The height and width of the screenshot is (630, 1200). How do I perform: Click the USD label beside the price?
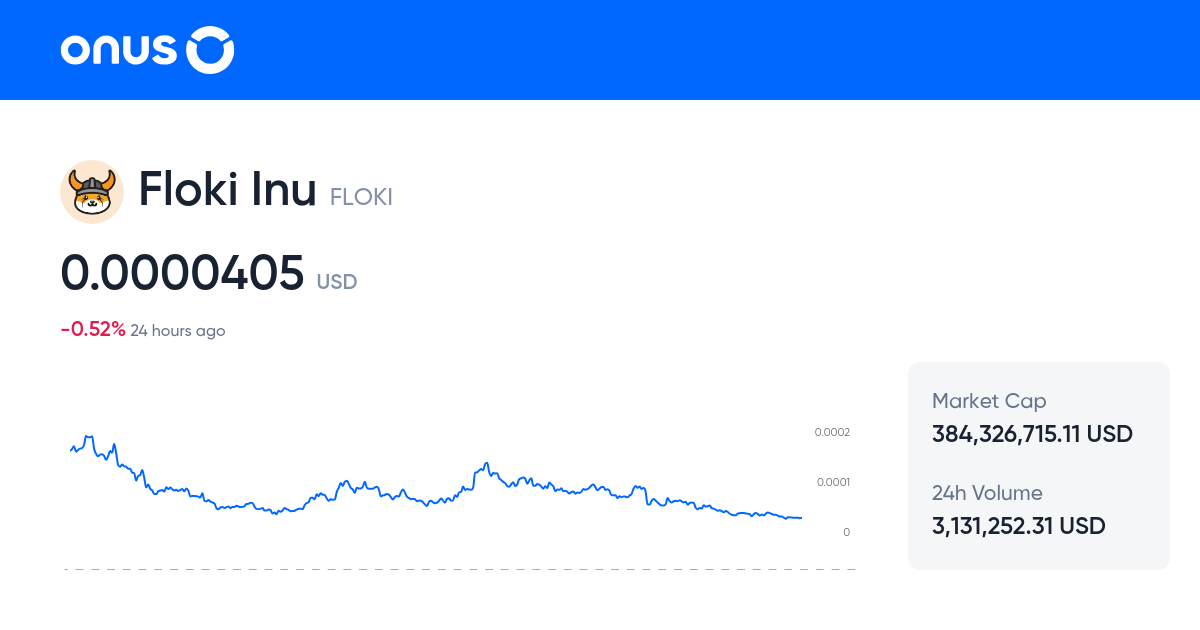tap(337, 282)
